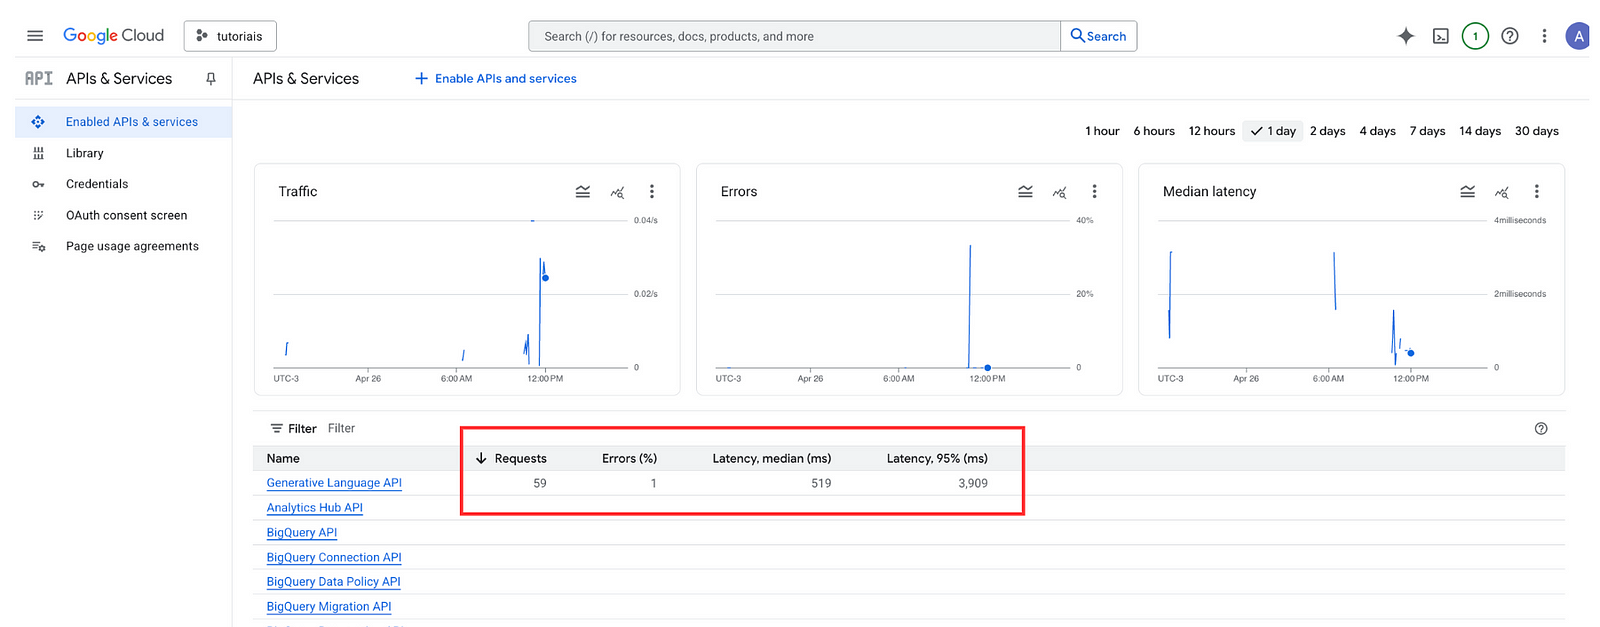This screenshot has height=627, width=1600.
Task: Click Enable APIs and services
Action: pyautogui.click(x=496, y=79)
